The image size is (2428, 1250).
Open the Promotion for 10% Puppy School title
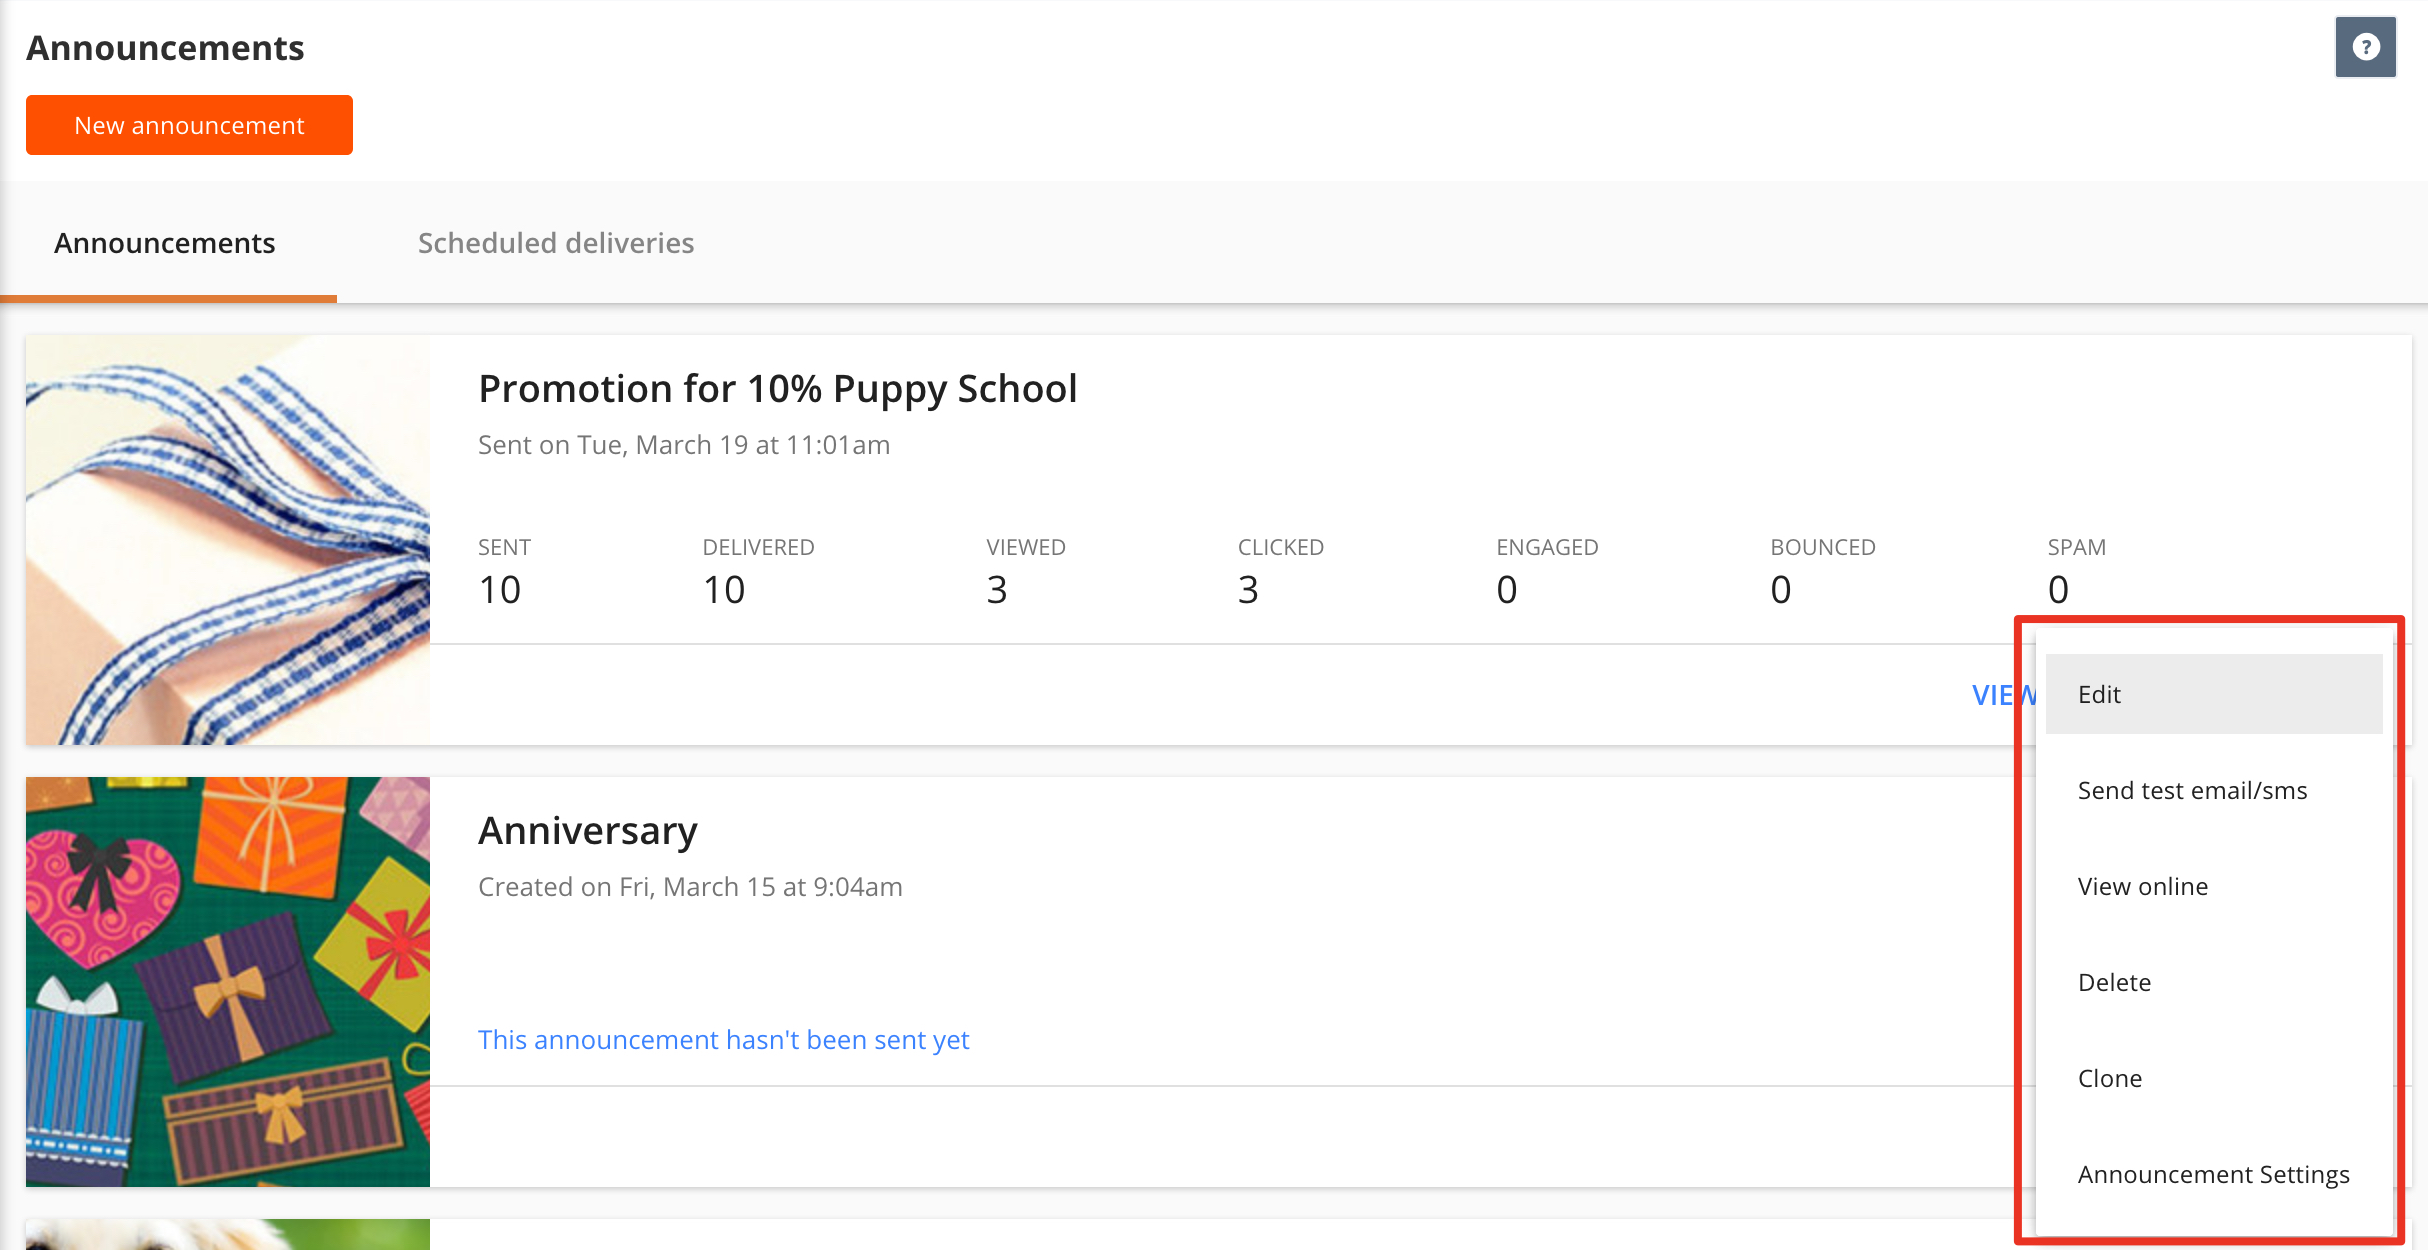pyautogui.click(x=777, y=389)
